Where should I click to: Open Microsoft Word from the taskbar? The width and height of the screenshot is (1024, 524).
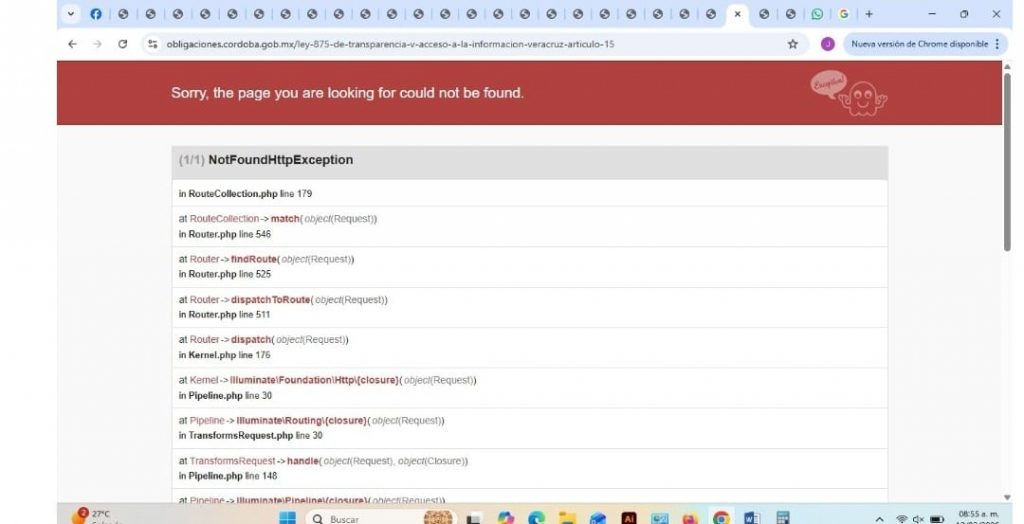(752, 518)
